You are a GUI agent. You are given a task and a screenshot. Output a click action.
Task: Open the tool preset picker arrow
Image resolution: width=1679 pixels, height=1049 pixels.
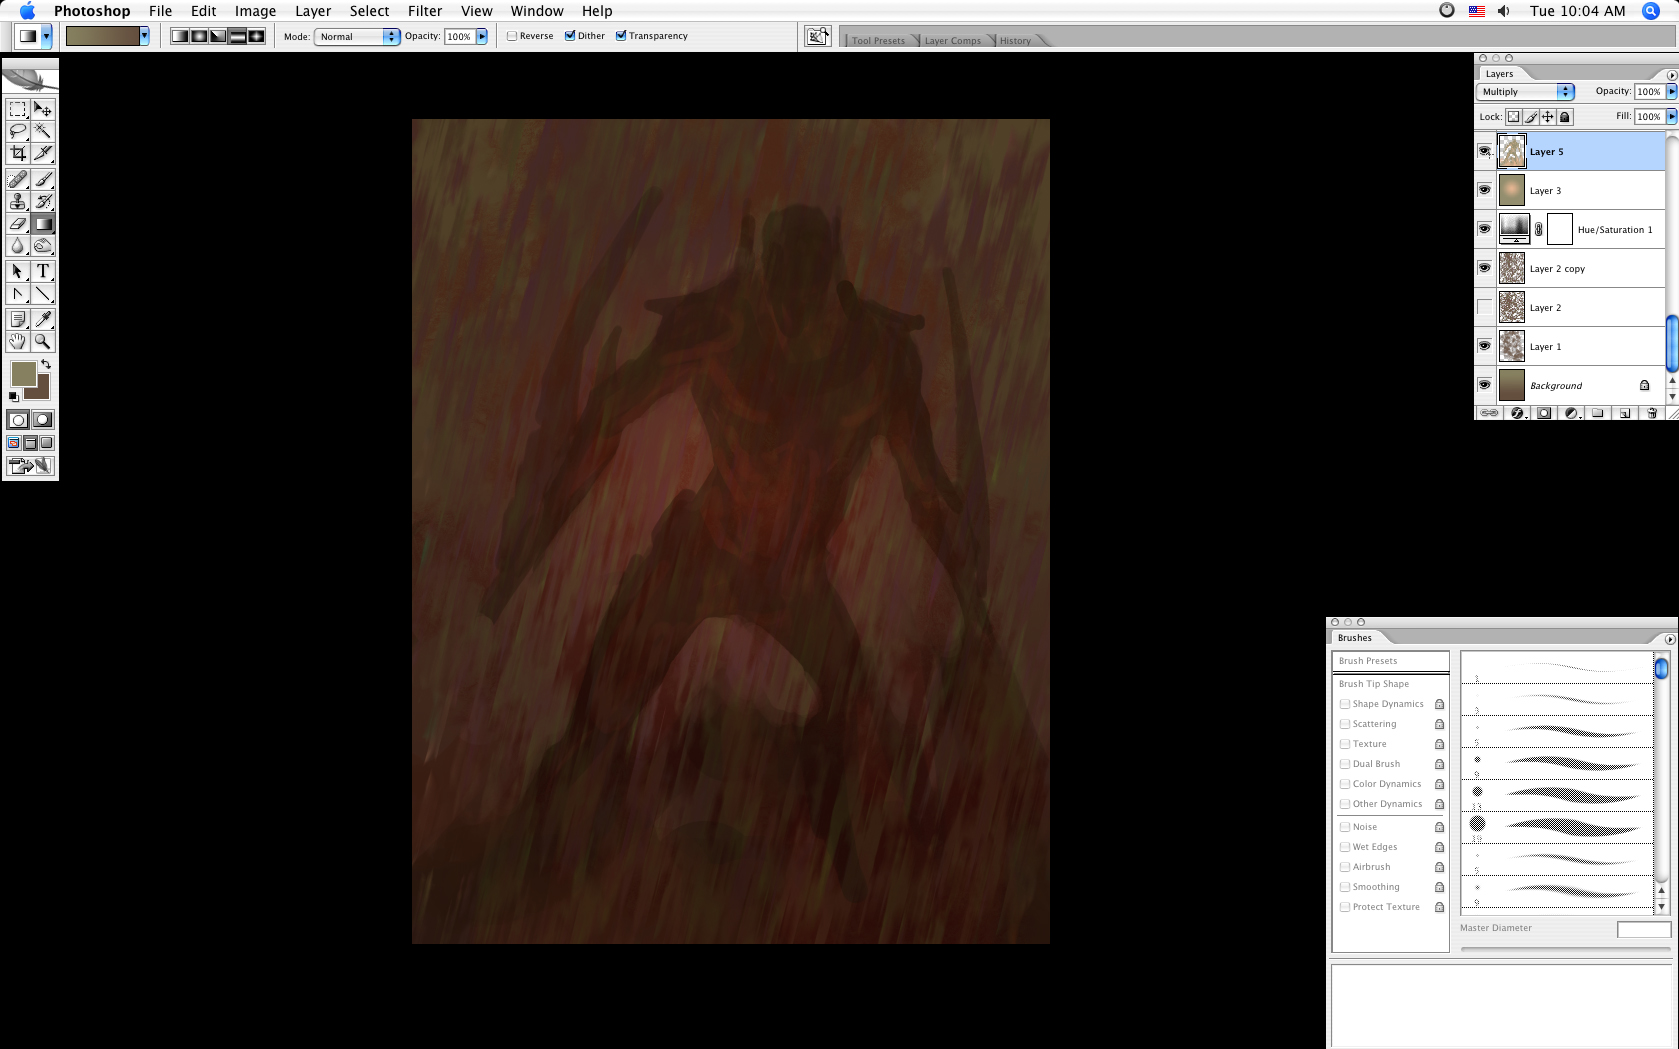(46, 36)
